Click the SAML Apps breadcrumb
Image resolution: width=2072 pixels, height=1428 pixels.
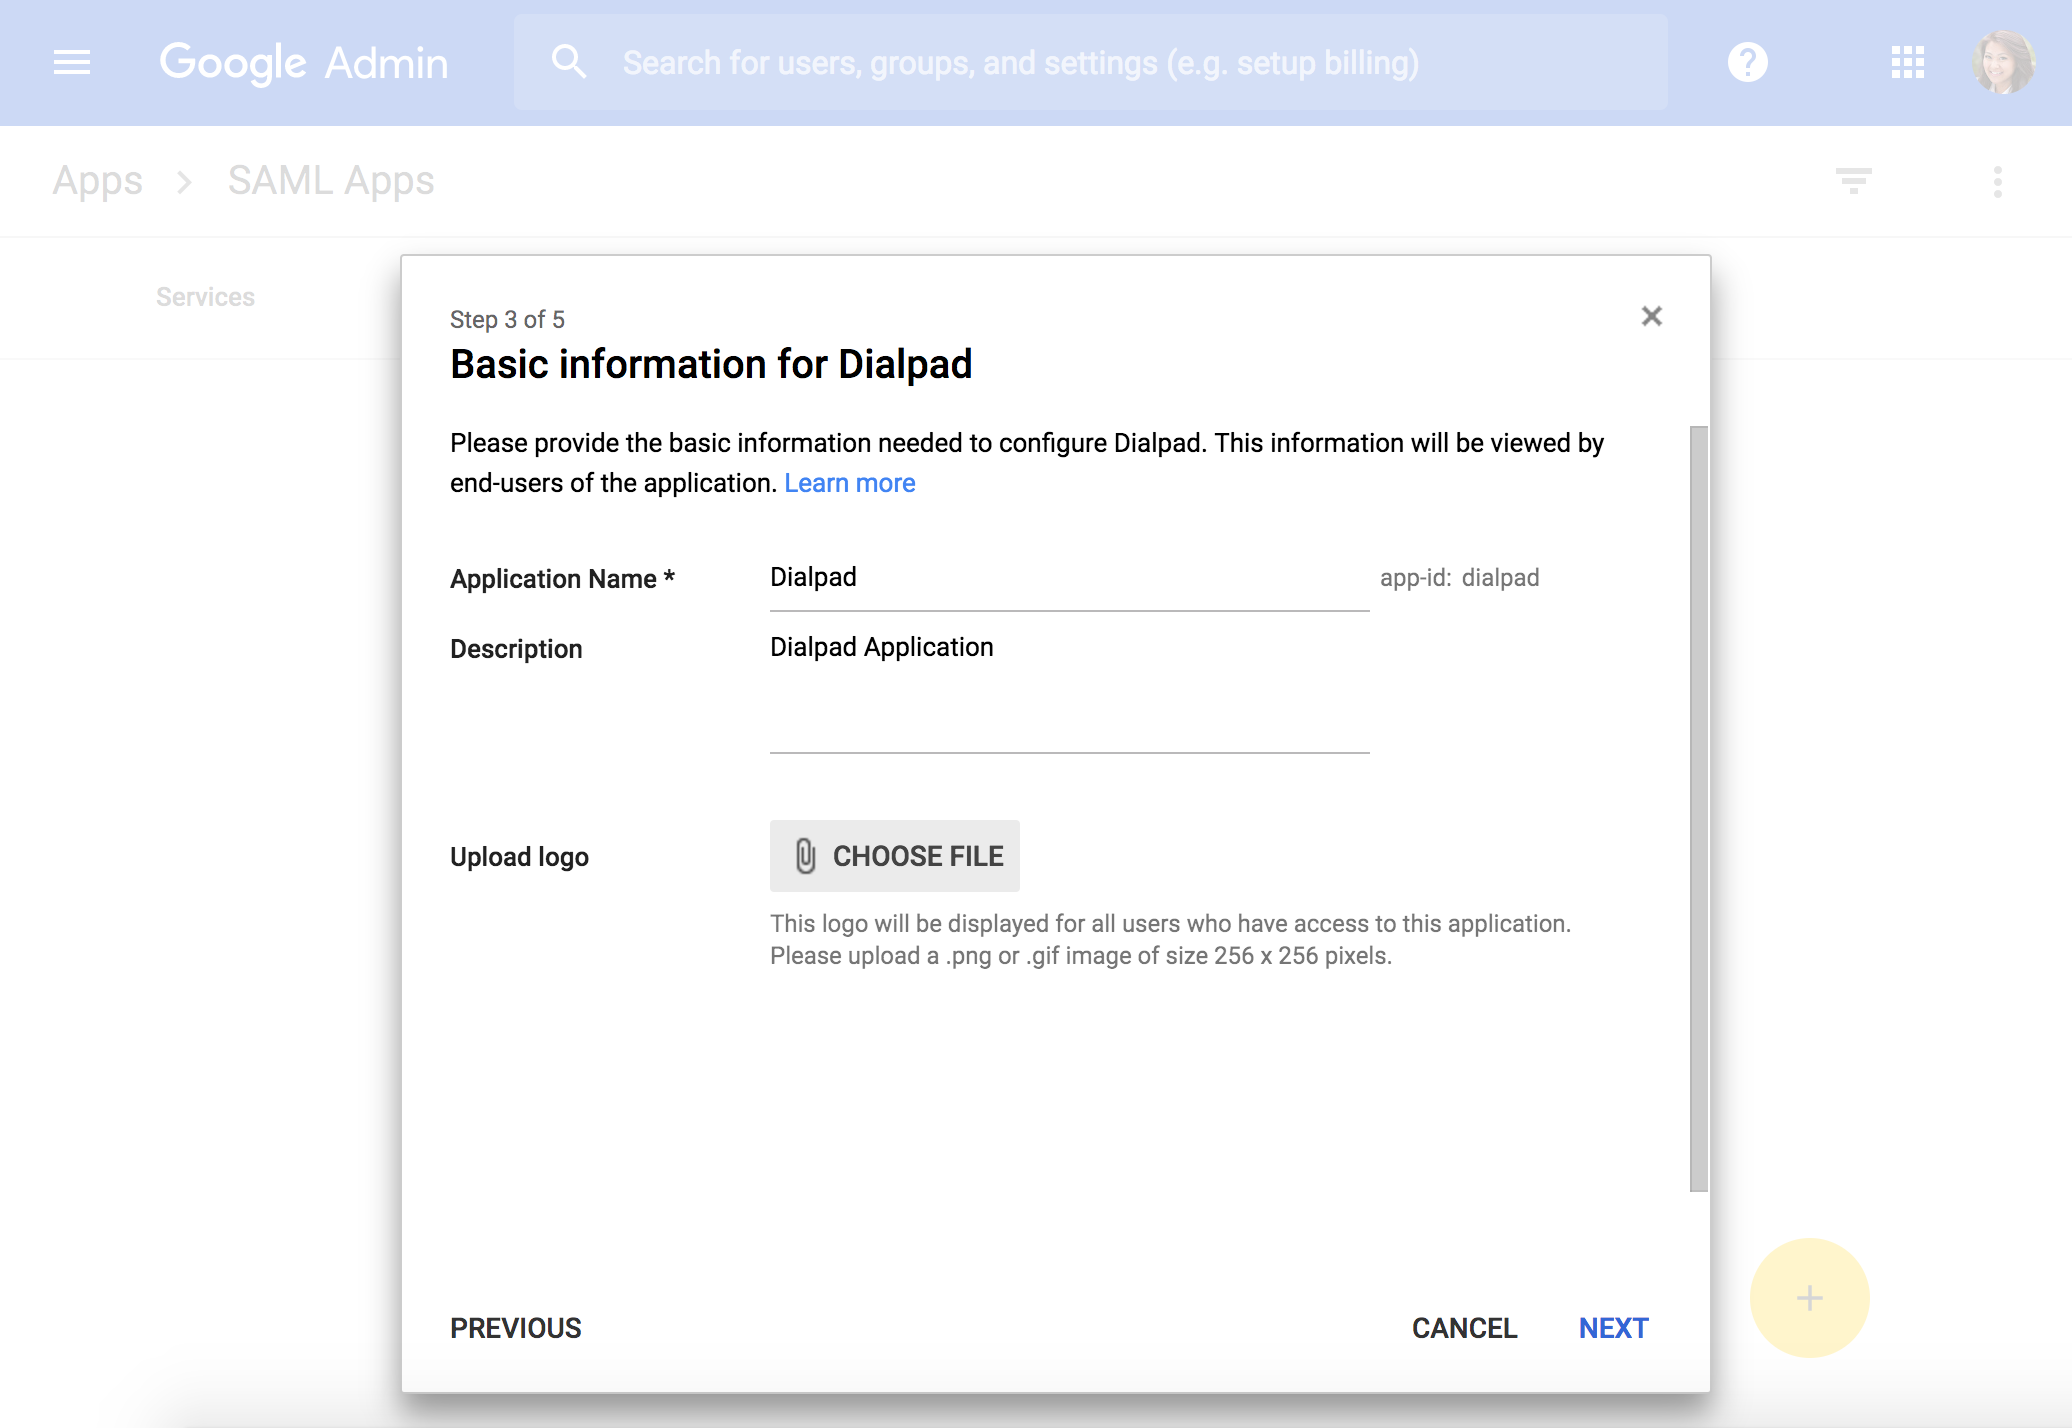[x=331, y=181]
